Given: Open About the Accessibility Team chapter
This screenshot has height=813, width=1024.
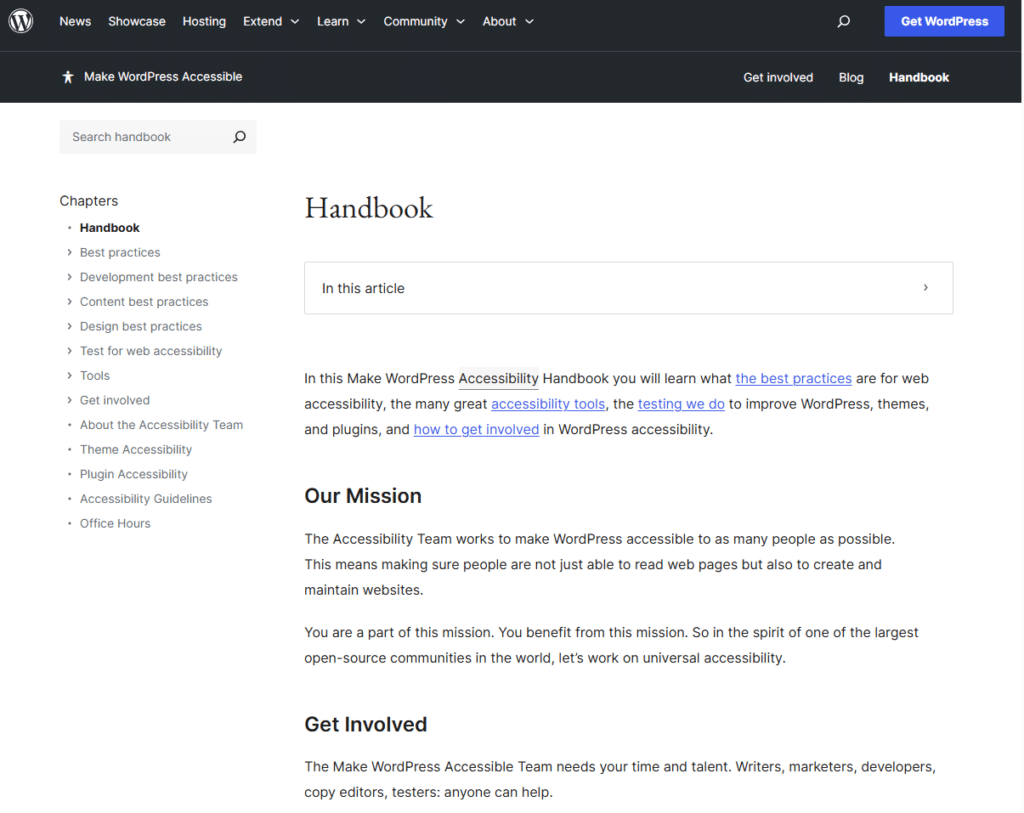Looking at the screenshot, I should click(161, 425).
